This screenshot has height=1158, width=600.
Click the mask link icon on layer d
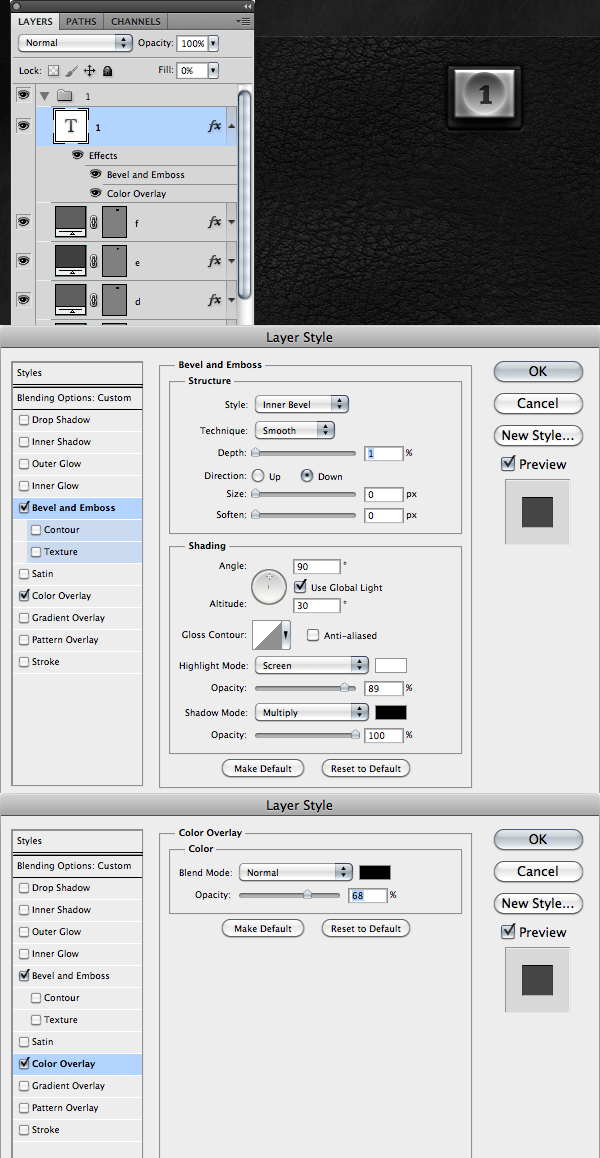coord(94,300)
